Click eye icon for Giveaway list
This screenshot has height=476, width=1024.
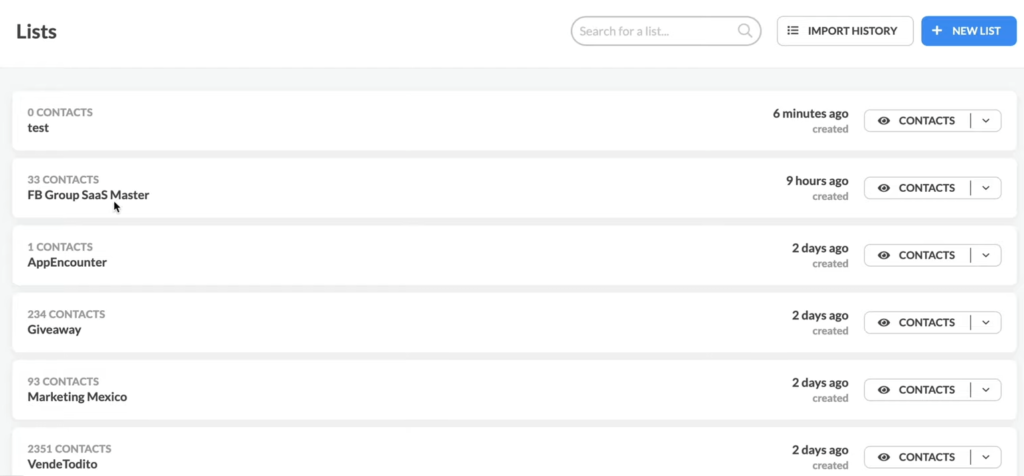click(x=884, y=323)
